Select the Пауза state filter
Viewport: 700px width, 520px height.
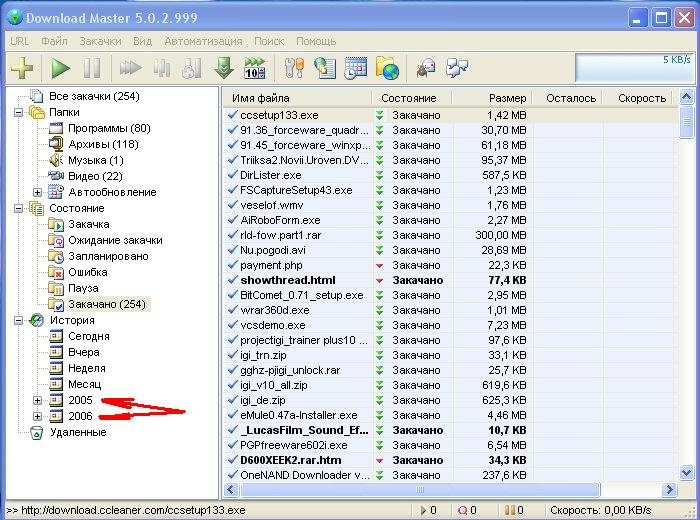(x=83, y=289)
